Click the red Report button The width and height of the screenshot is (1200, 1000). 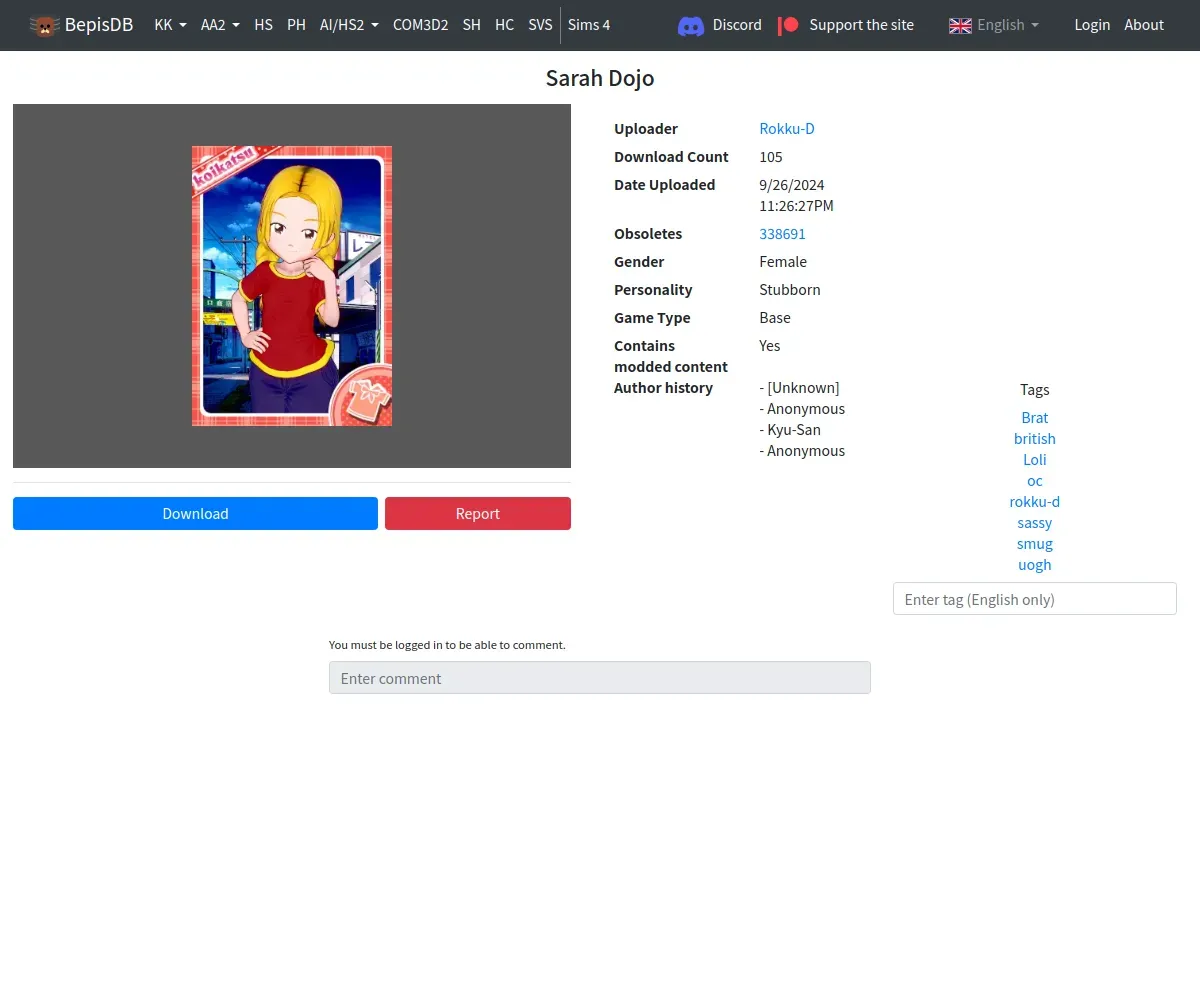pos(478,513)
